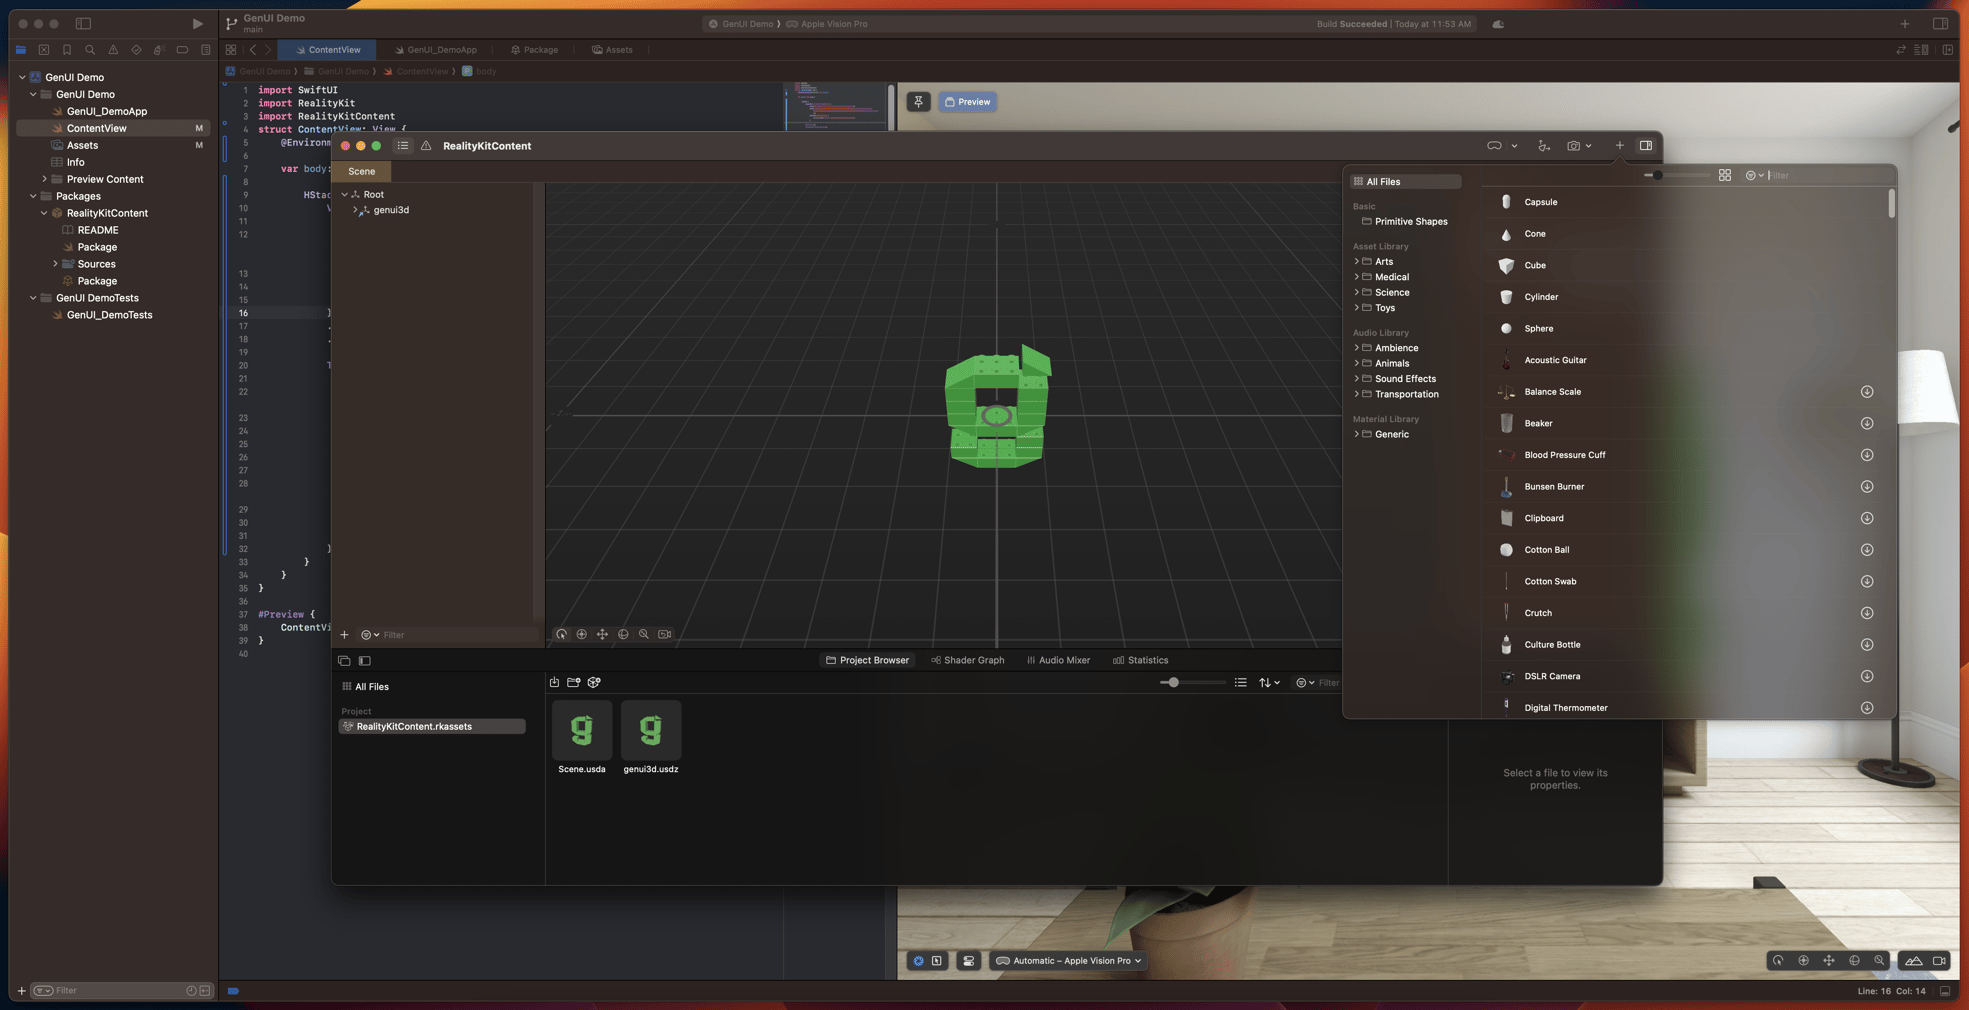1969x1010 pixels.
Task: Switch Project Browser to list view
Action: [1240, 683]
